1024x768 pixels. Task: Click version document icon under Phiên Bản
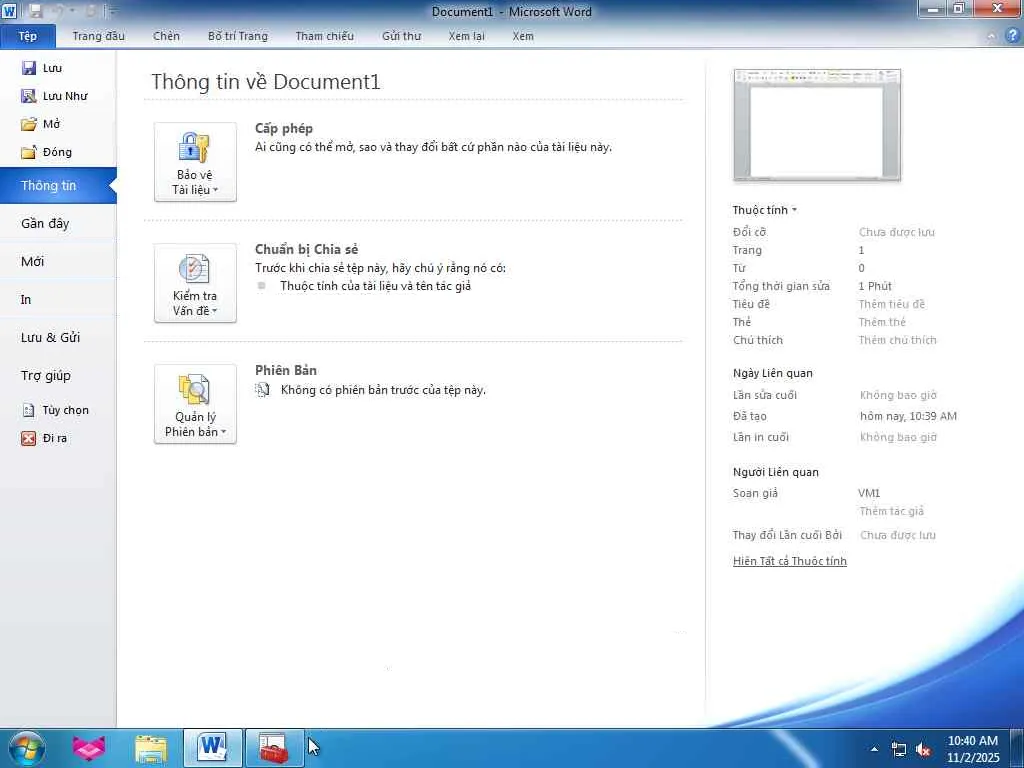262,390
